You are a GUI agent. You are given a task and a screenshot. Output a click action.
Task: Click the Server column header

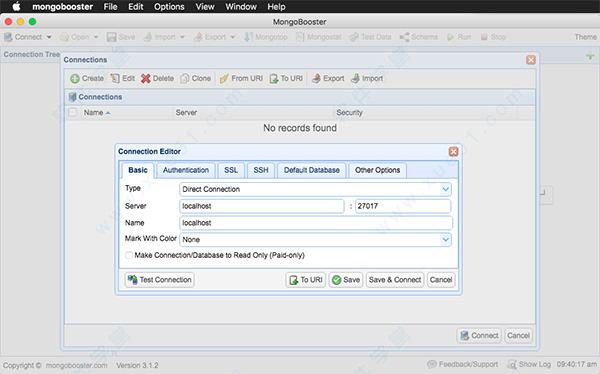(253, 113)
